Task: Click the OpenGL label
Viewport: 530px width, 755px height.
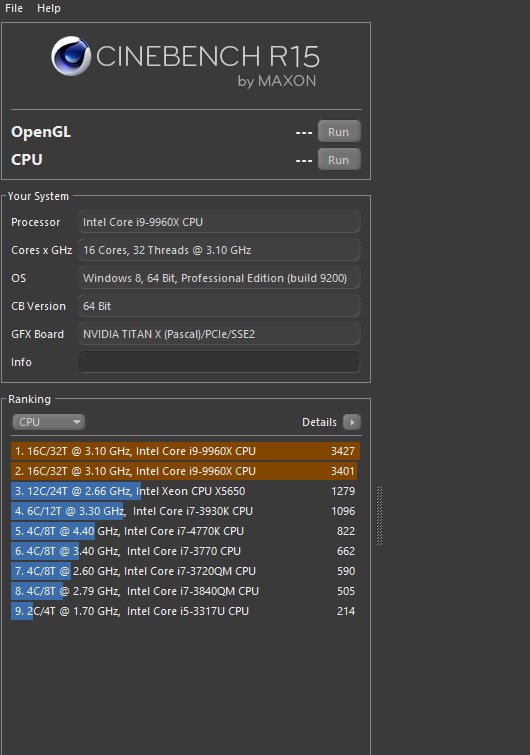Action: coord(41,132)
